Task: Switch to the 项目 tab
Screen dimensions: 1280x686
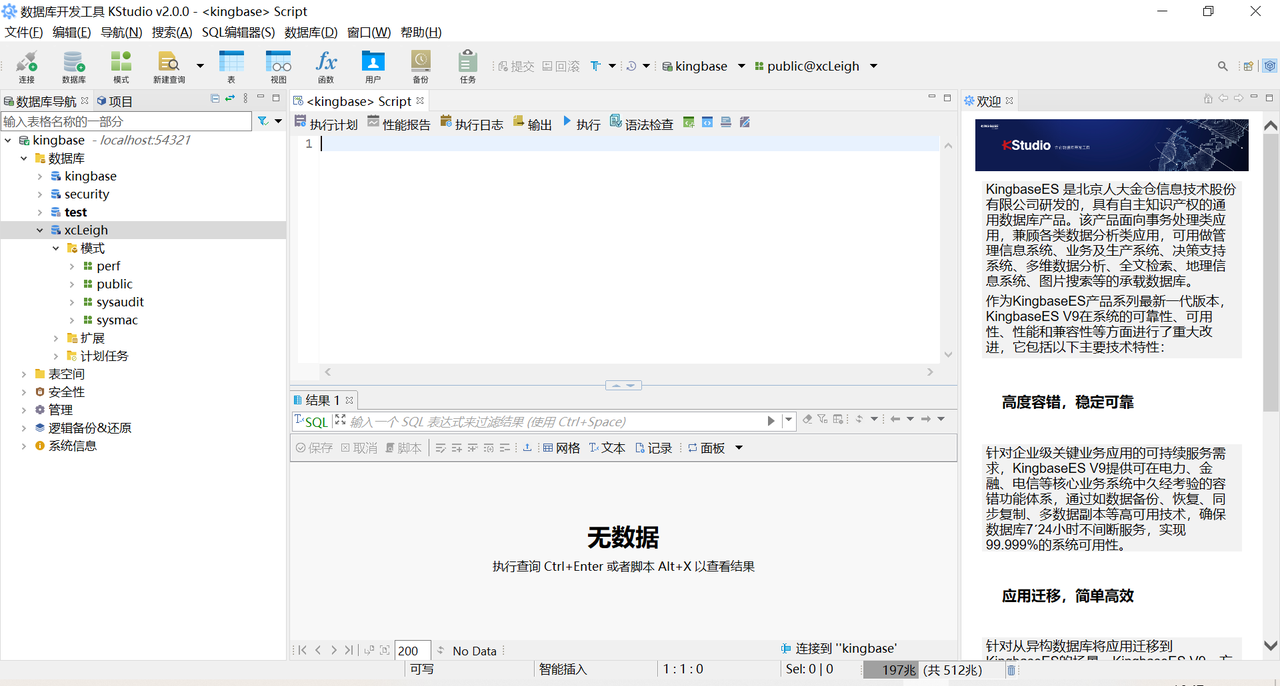Action: pos(115,101)
